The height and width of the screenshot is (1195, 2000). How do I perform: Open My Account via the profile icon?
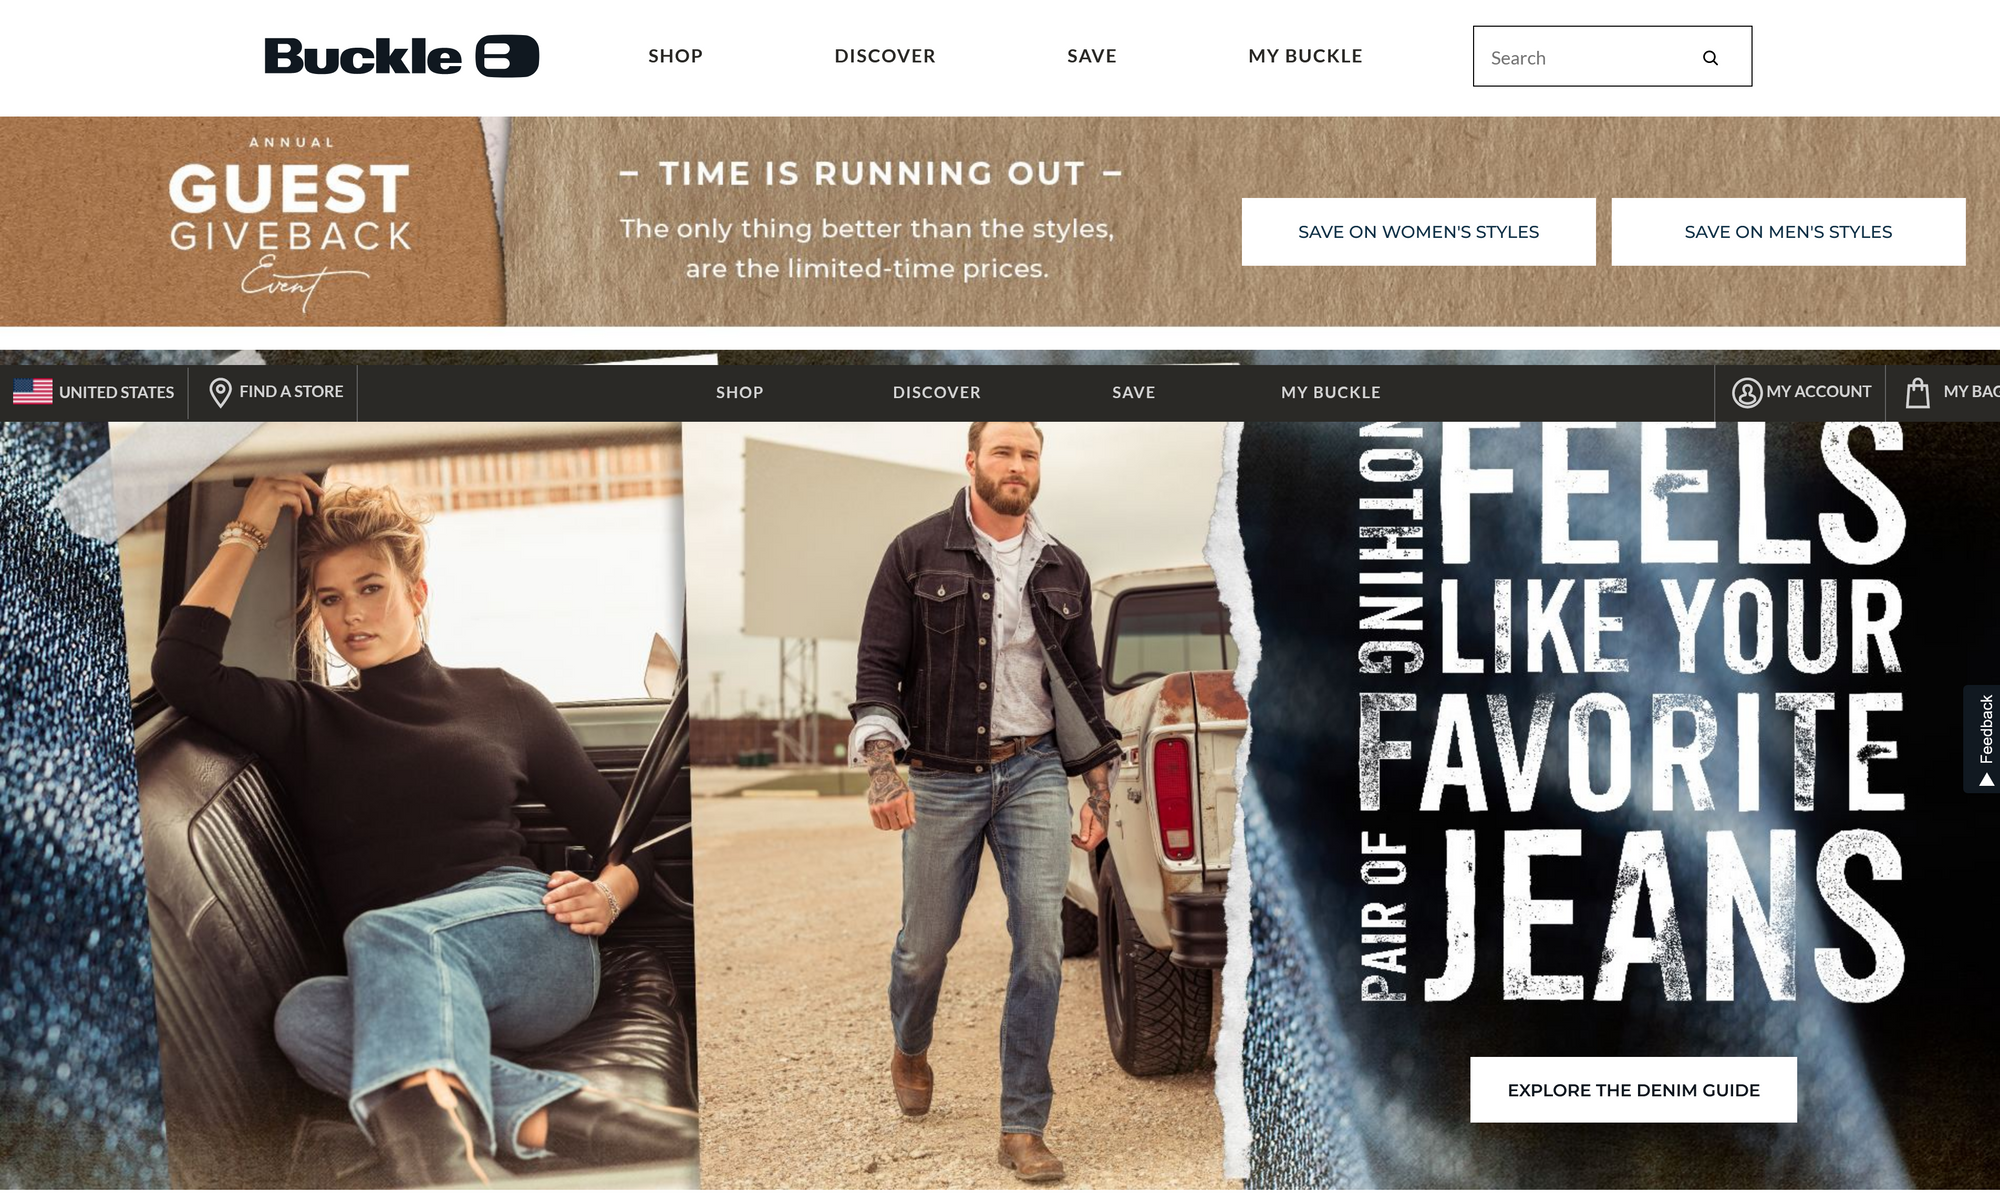1746,392
